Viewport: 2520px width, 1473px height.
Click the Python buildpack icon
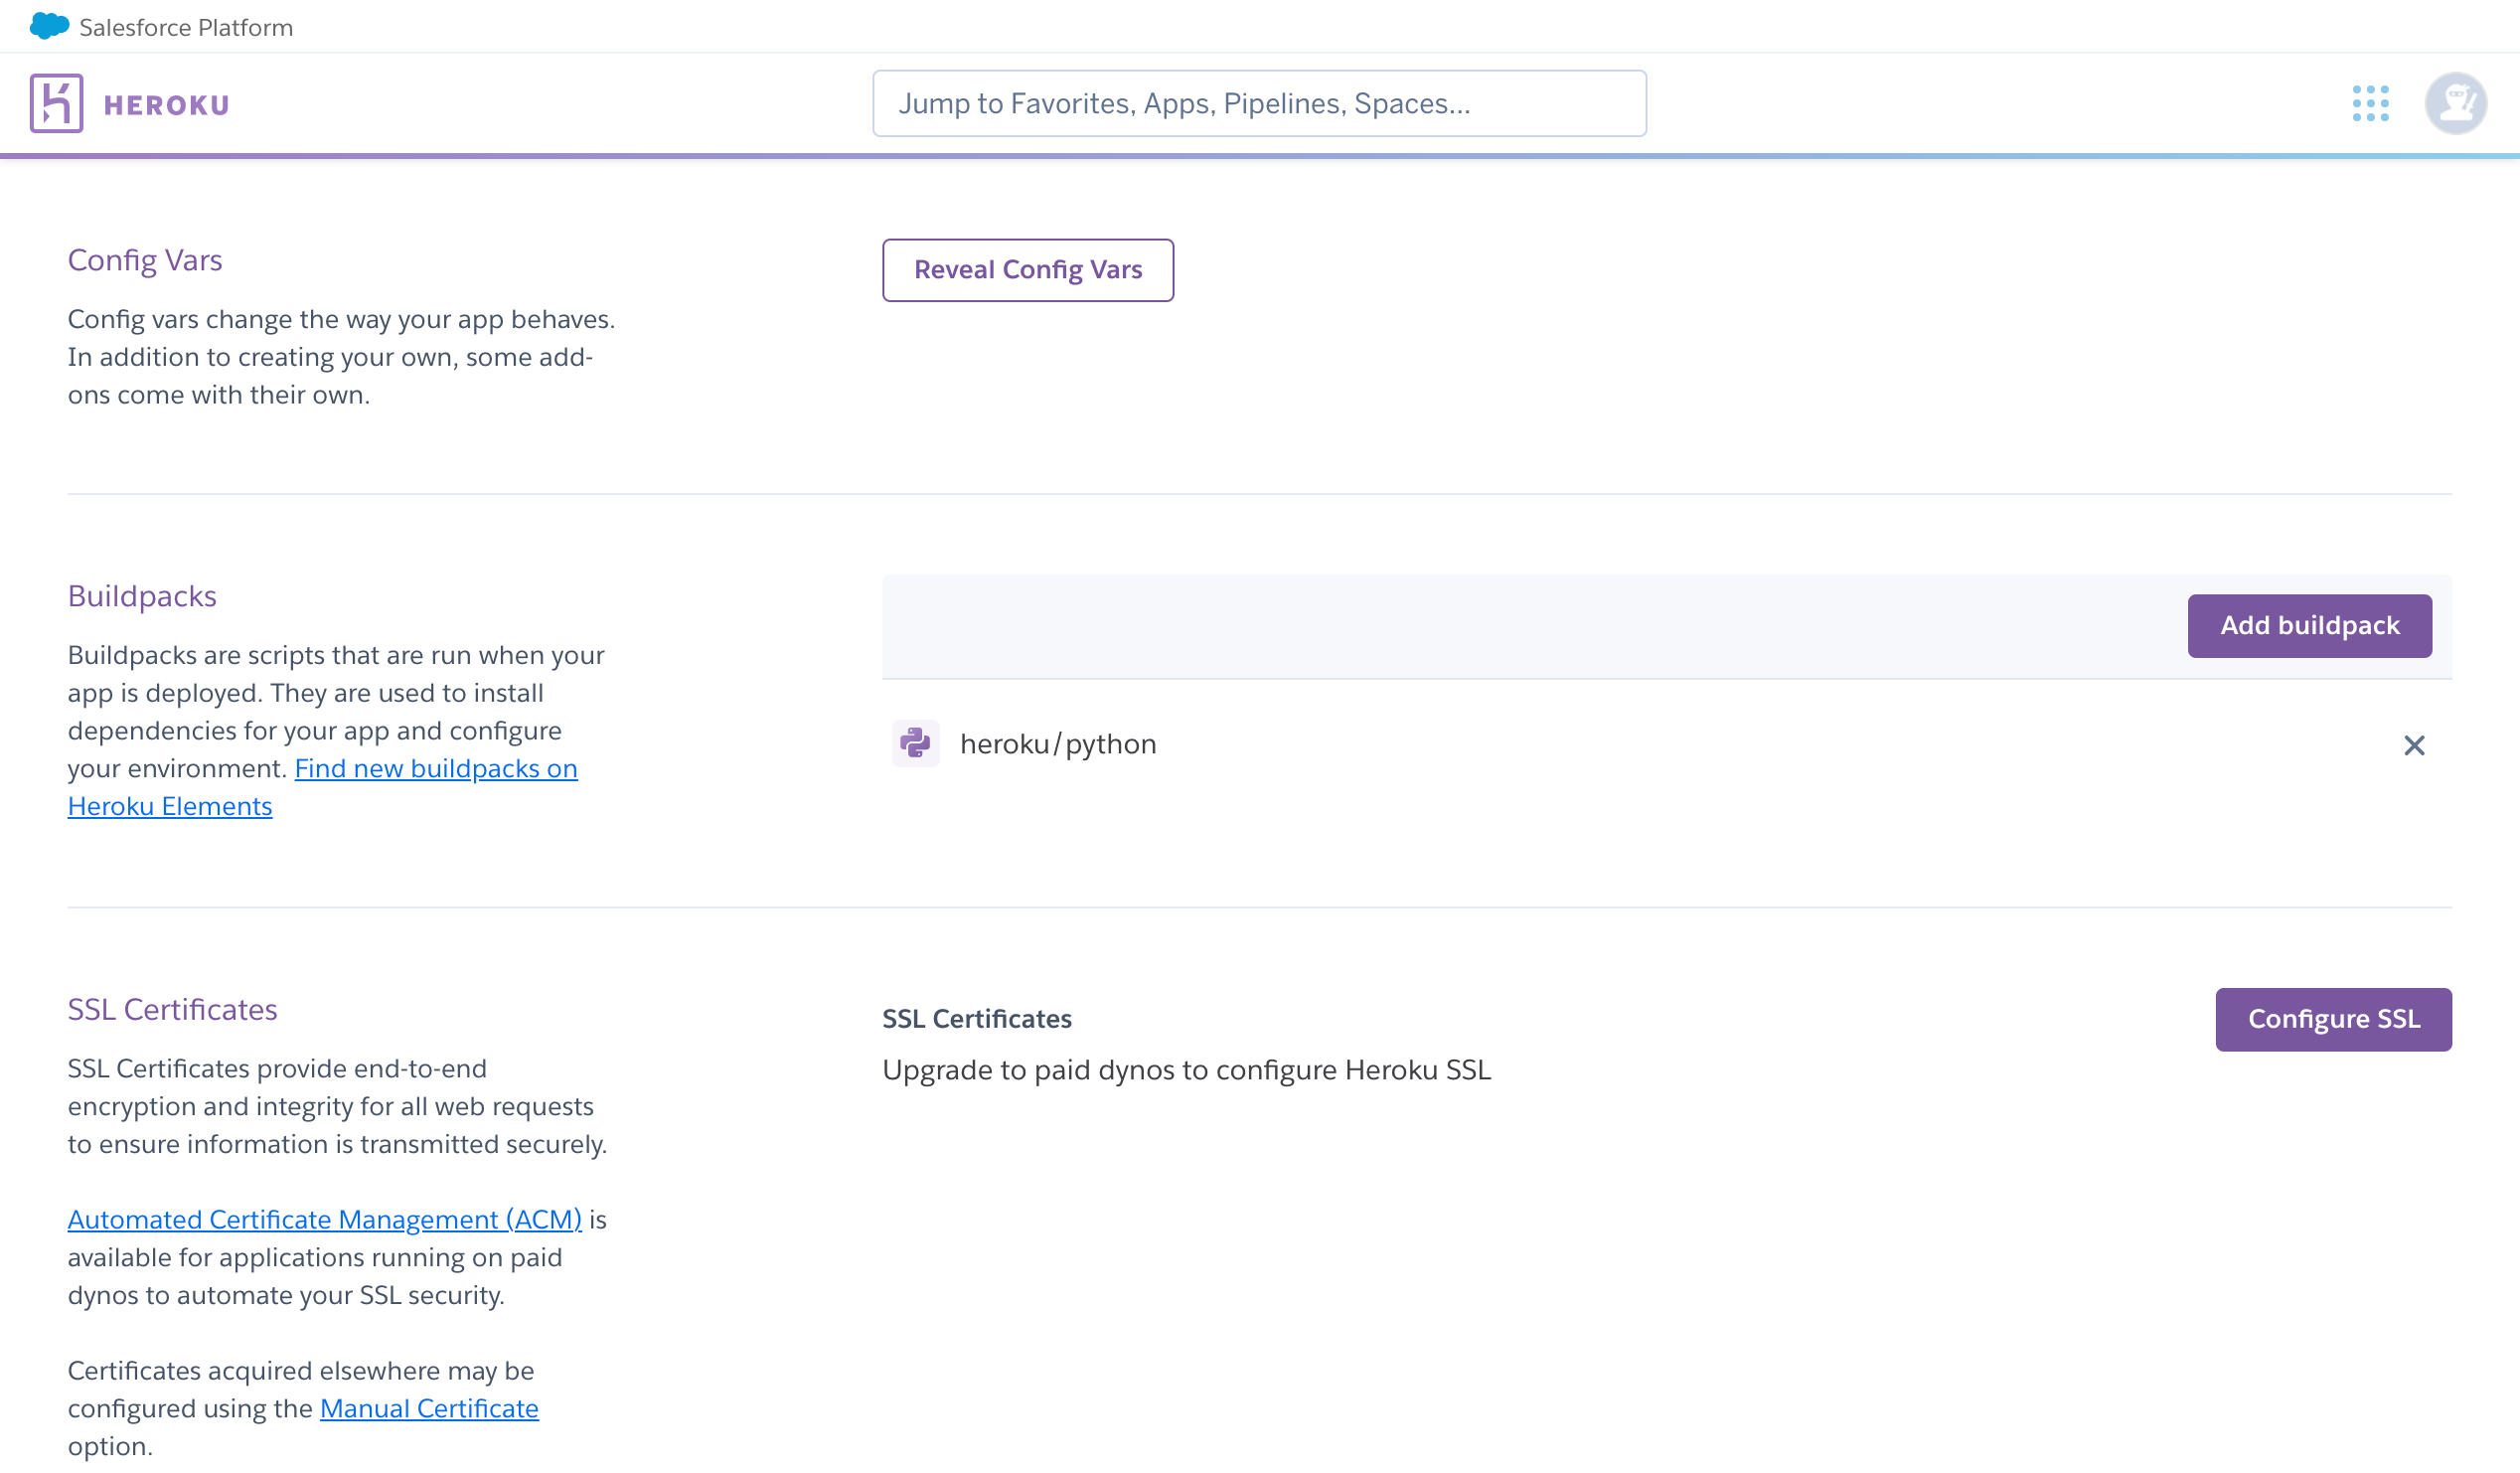pos(915,743)
